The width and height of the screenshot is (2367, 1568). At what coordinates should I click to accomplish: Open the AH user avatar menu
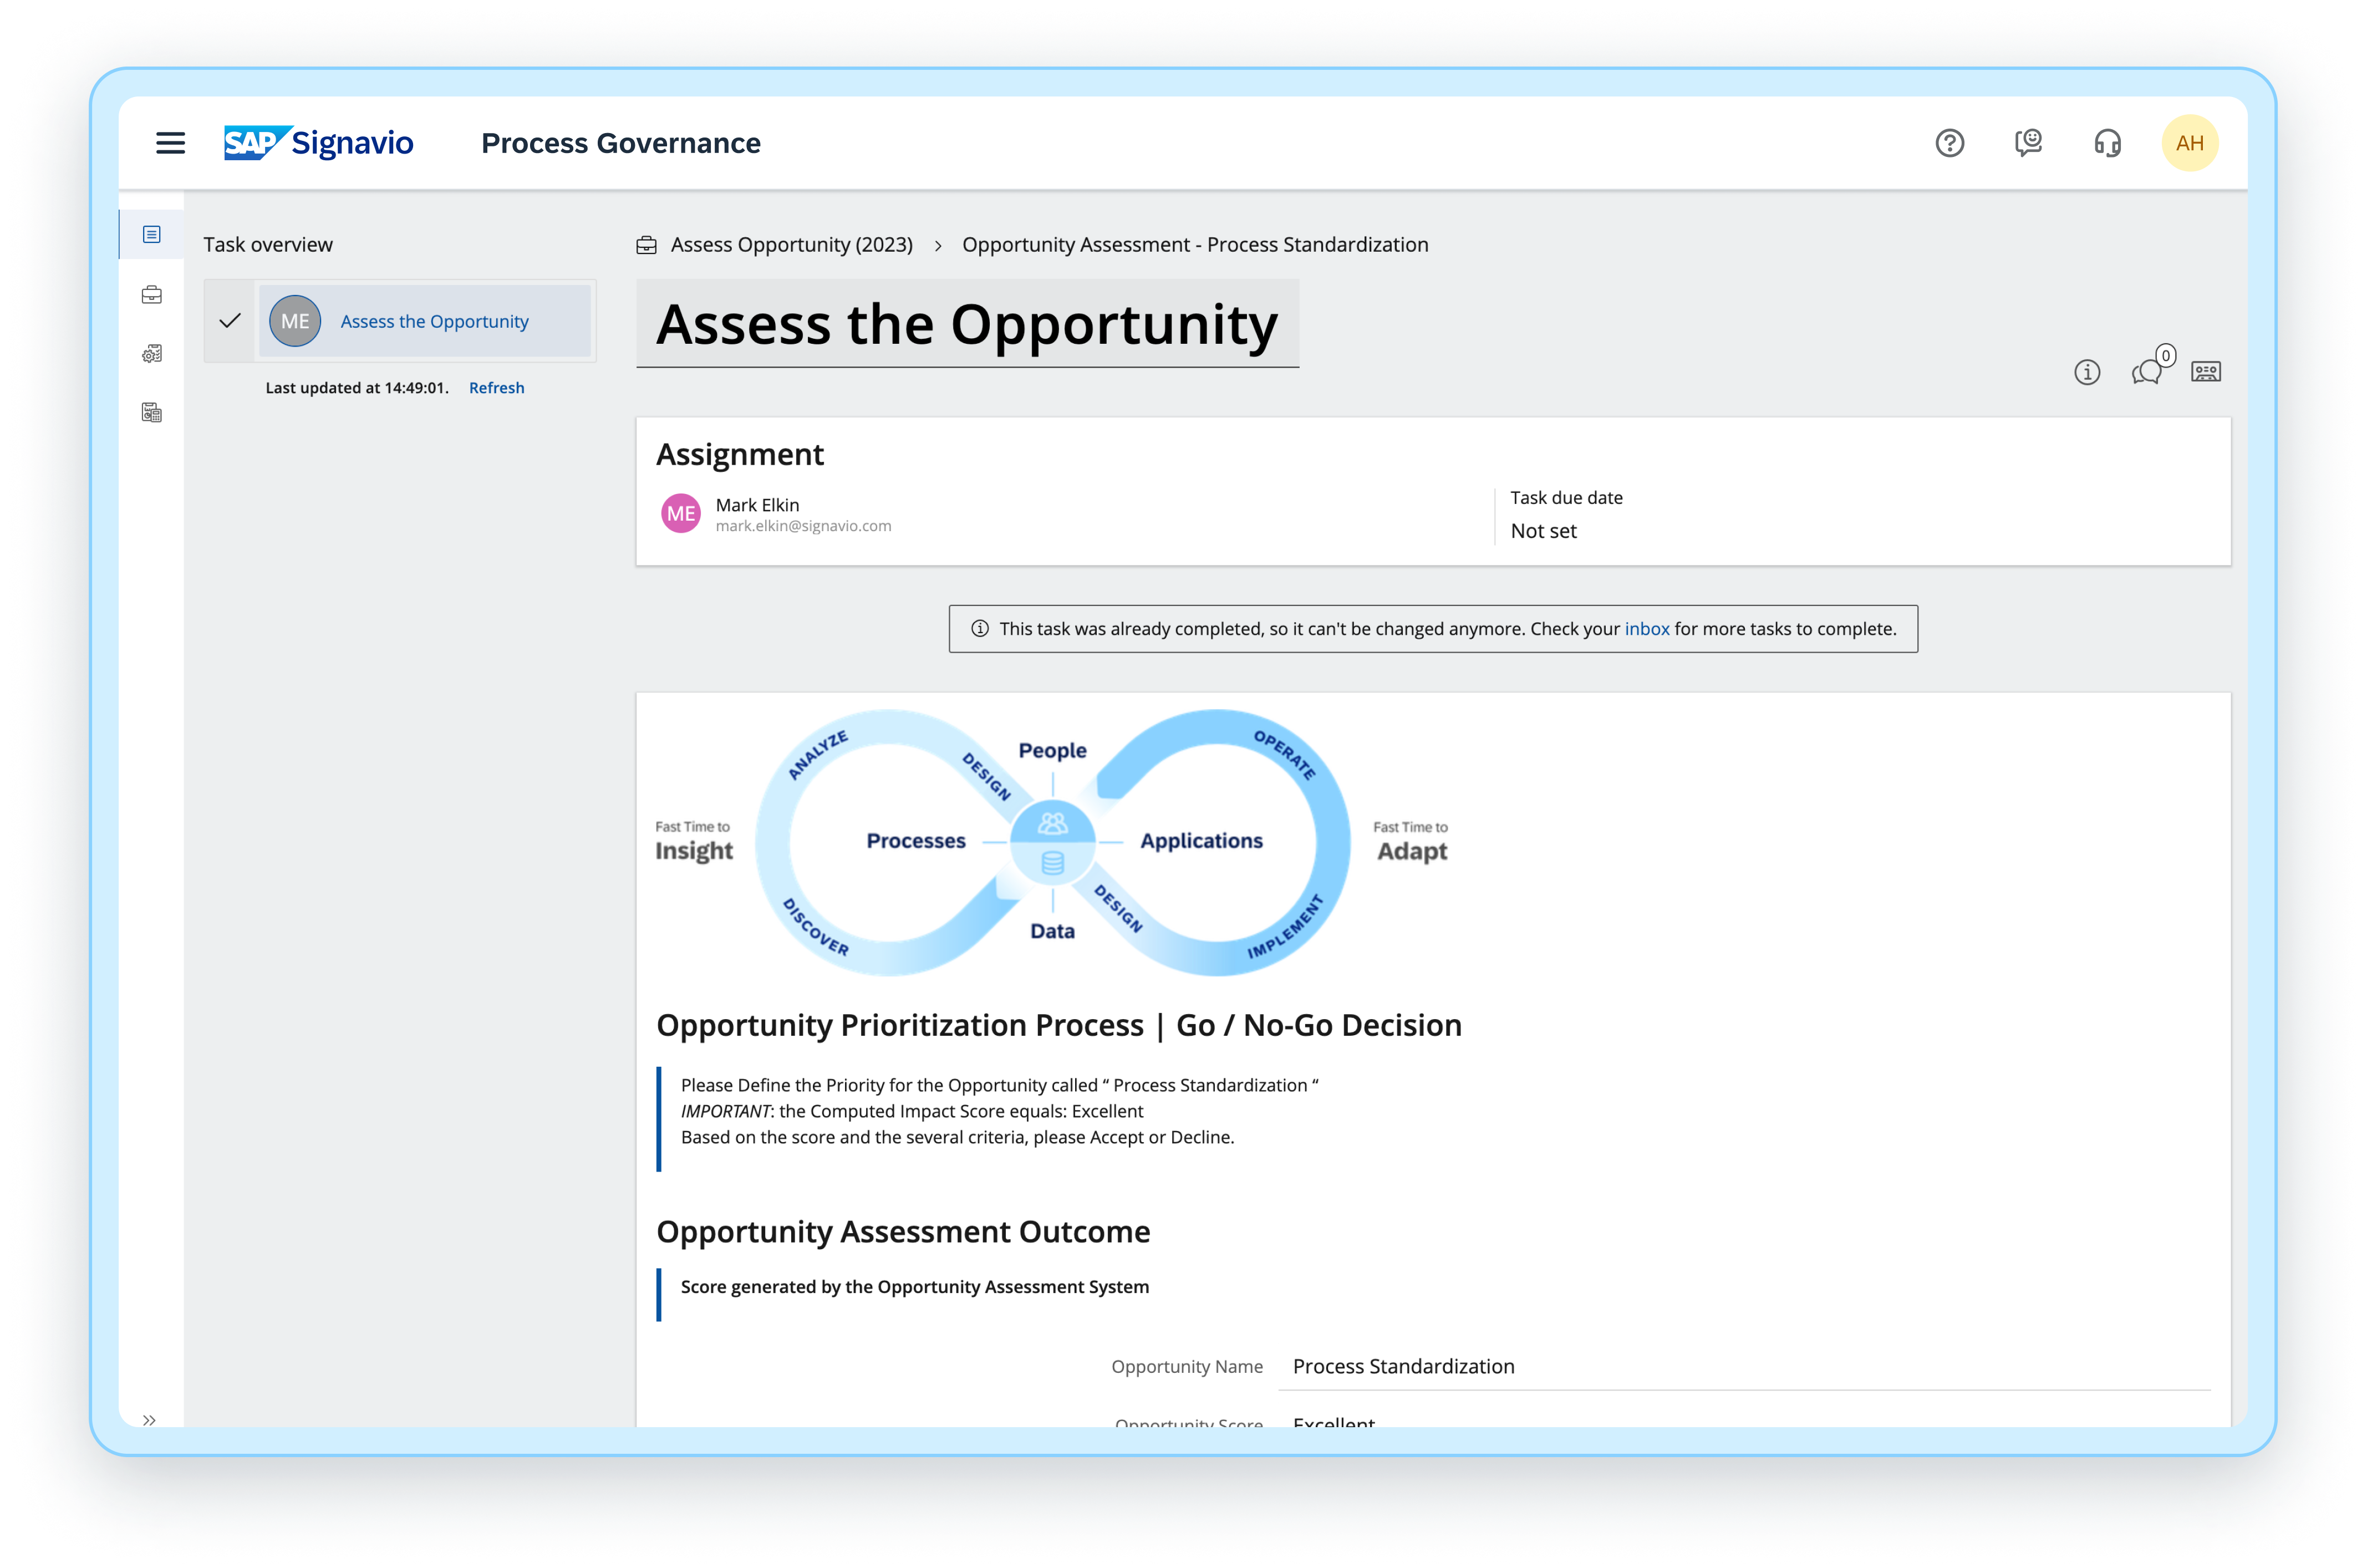point(2190,142)
